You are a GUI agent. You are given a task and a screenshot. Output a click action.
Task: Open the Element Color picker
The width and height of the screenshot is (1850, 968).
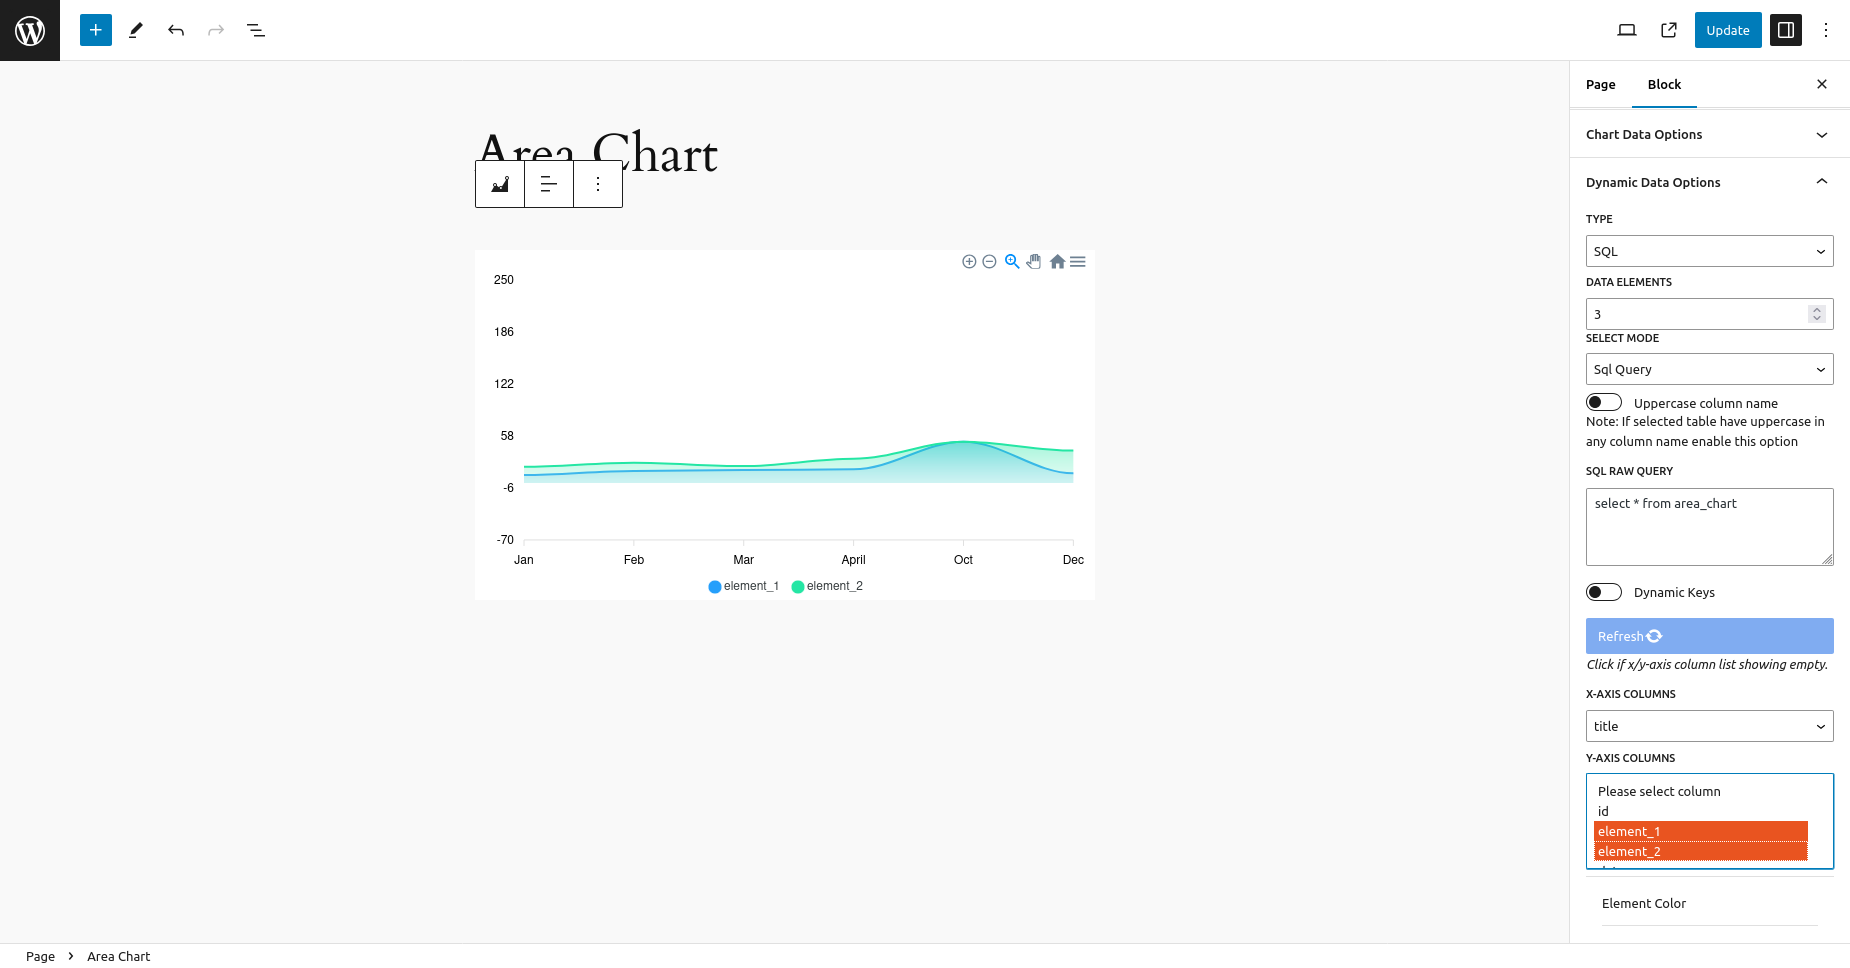pos(1644,903)
